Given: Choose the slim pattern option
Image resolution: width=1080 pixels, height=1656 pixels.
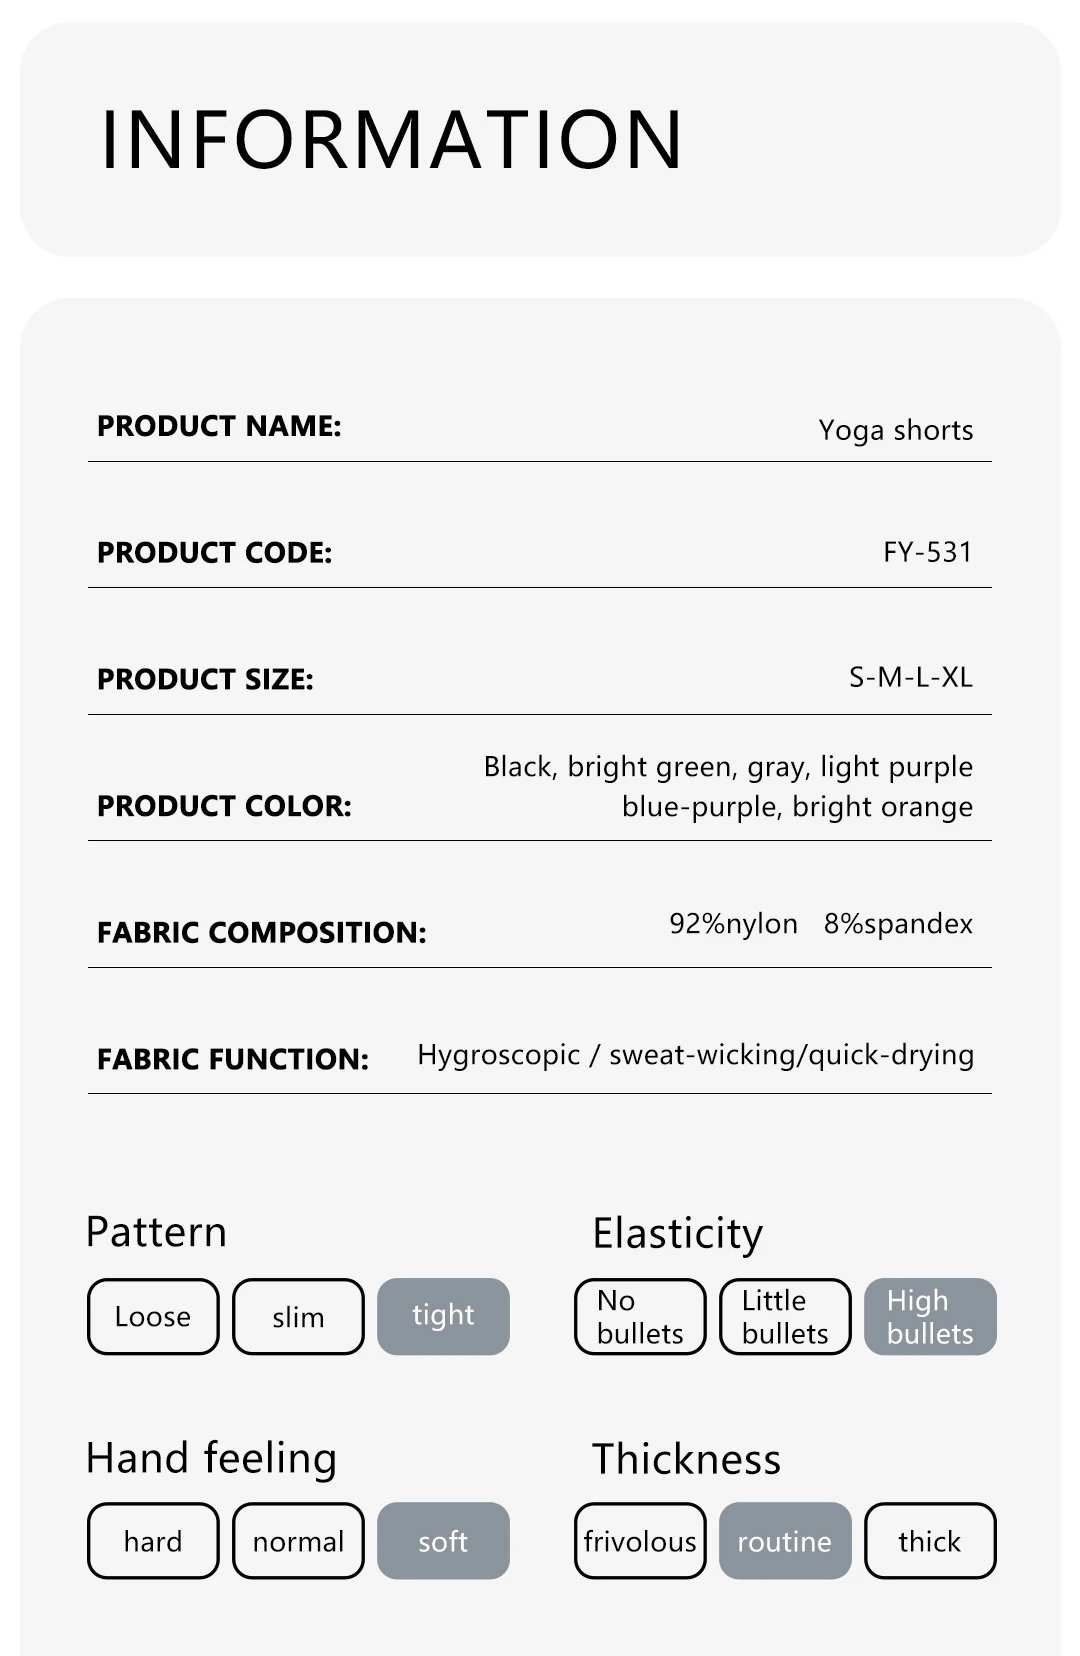Looking at the screenshot, I should click(298, 1316).
